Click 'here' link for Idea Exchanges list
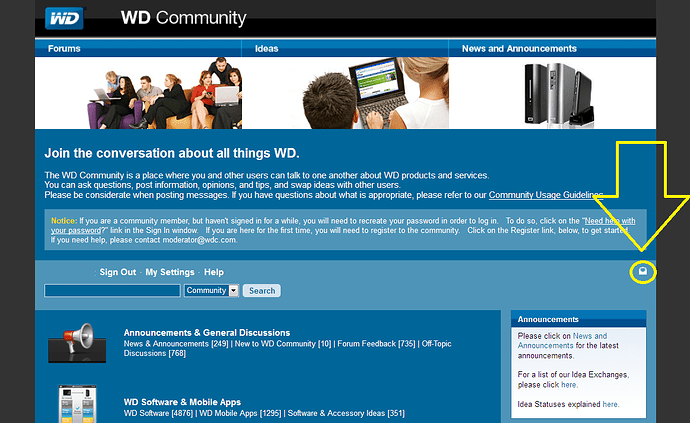The image size is (690, 423). [x=569, y=385]
